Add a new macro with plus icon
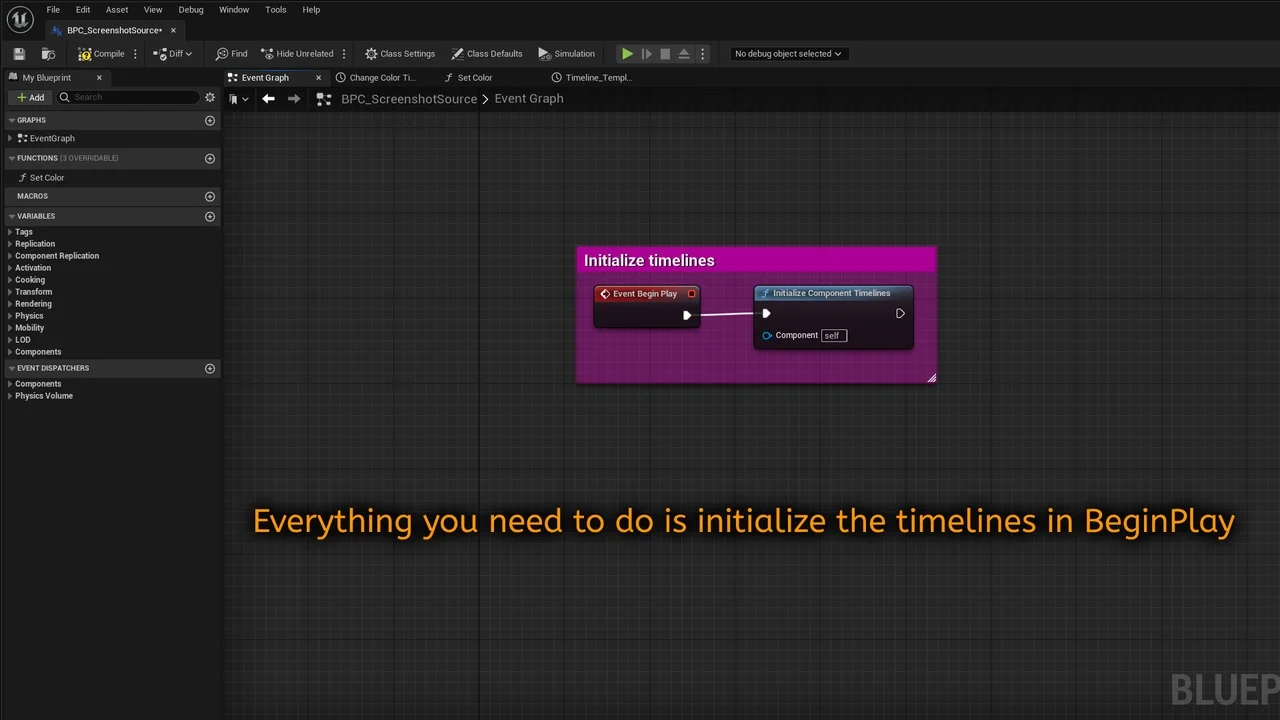The width and height of the screenshot is (1280, 720). [x=210, y=197]
